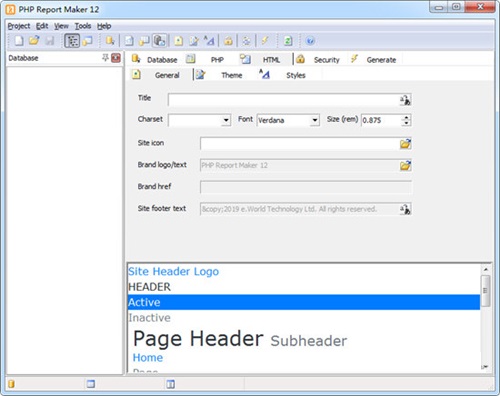This screenshot has width=500, height=396.
Task: Decrease Size (rem) with the down arrow
Action: coord(406,123)
